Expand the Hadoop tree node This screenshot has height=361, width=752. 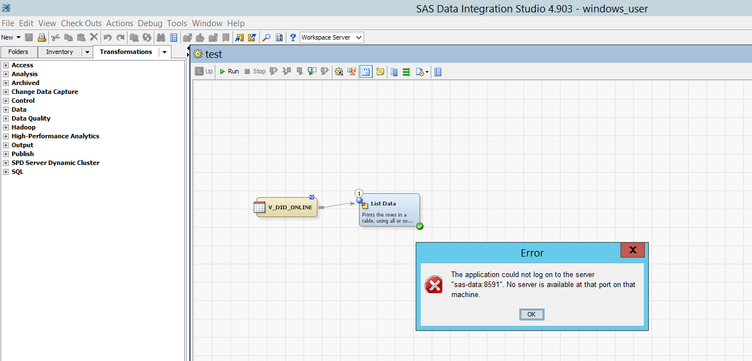pyautogui.click(x=6, y=127)
